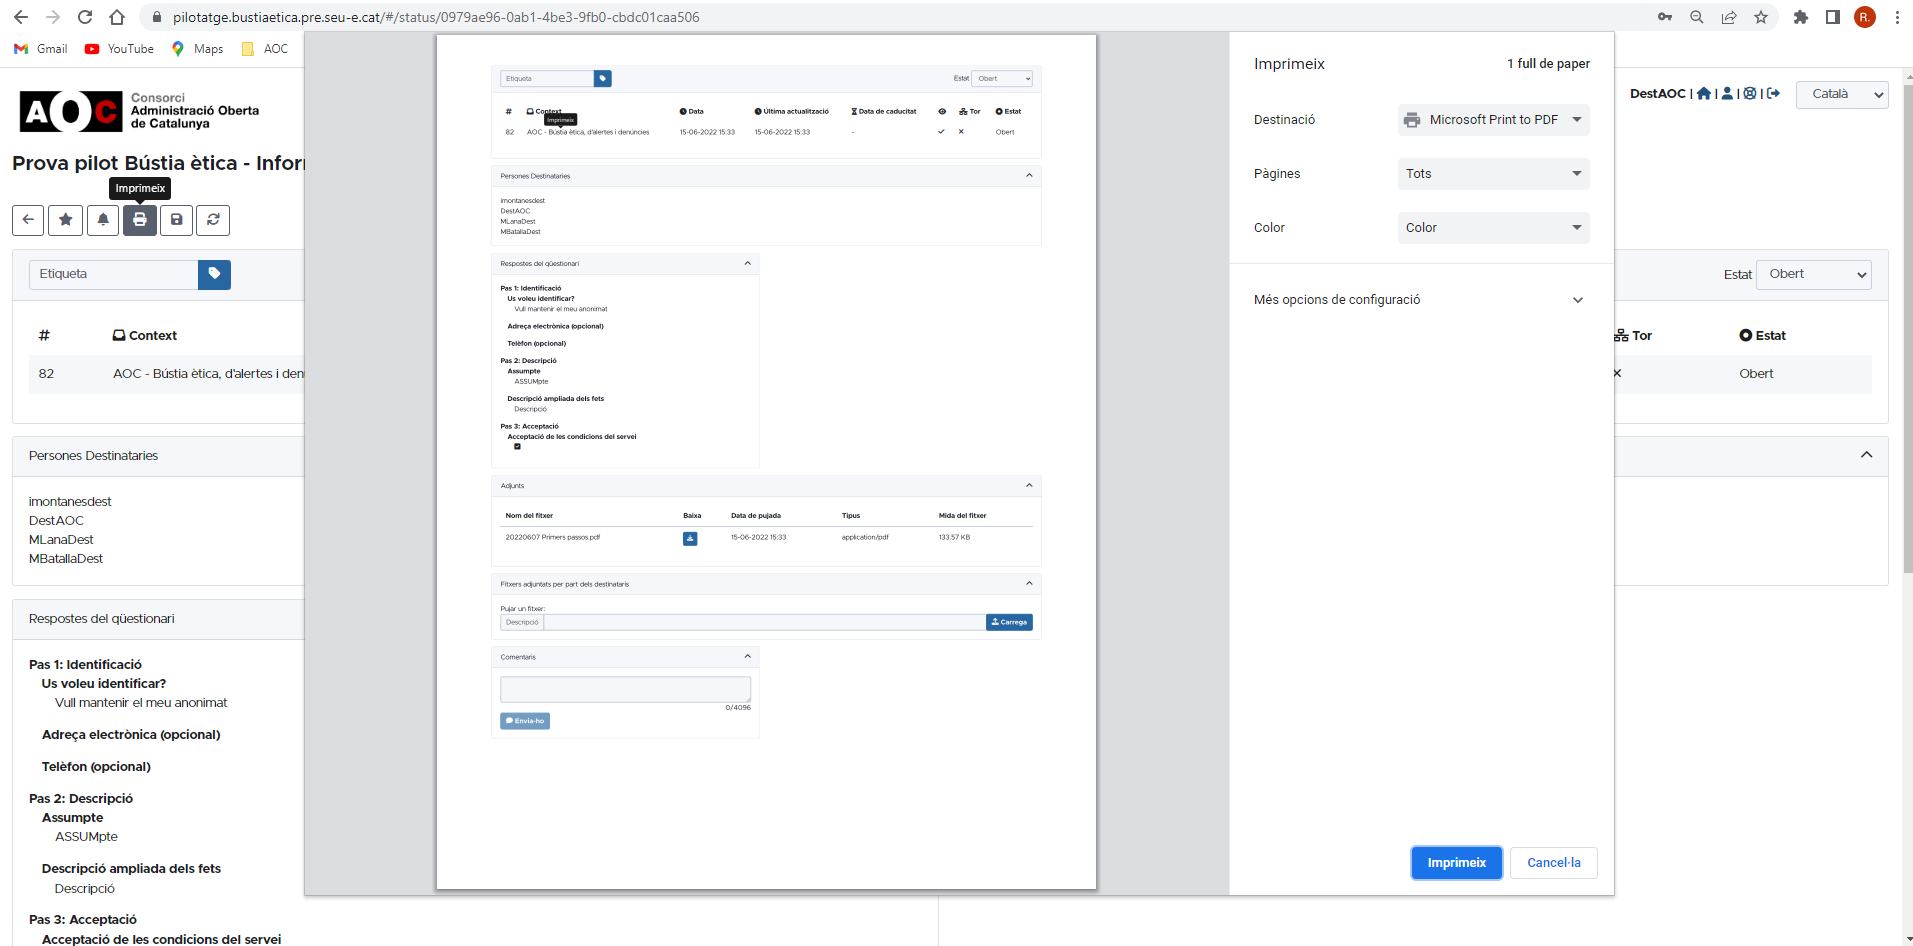The width and height of the screenshot is (1913, 946).
Task: Click the 1 full de paper label
Action: click(x=1548, y=64)
